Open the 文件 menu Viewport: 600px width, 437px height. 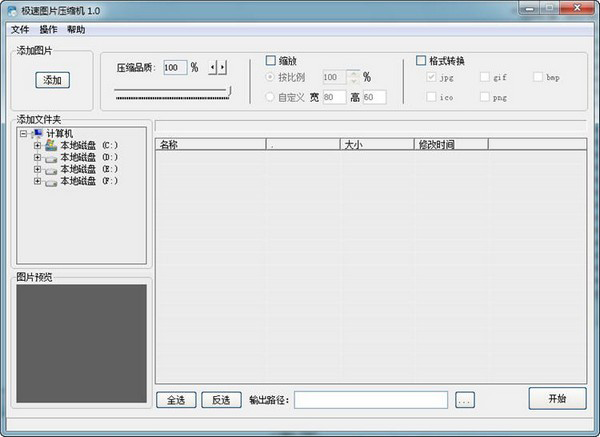tap(19, 30)
